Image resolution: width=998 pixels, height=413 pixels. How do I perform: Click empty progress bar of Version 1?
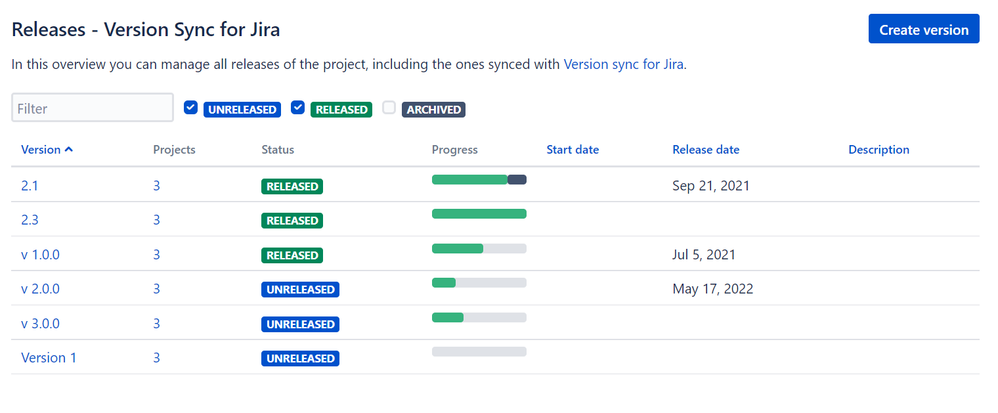(x=479, y=351)
